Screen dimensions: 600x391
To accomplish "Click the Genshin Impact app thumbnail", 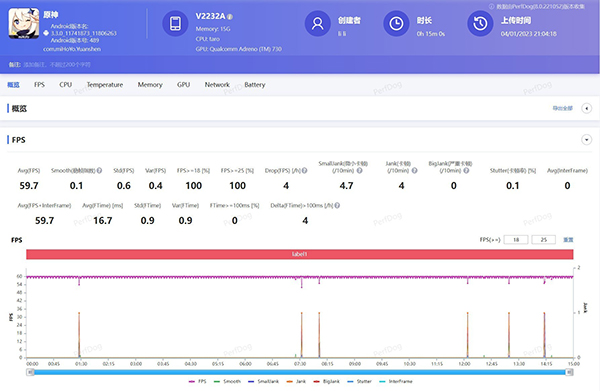I will click(x=24, y=23).
